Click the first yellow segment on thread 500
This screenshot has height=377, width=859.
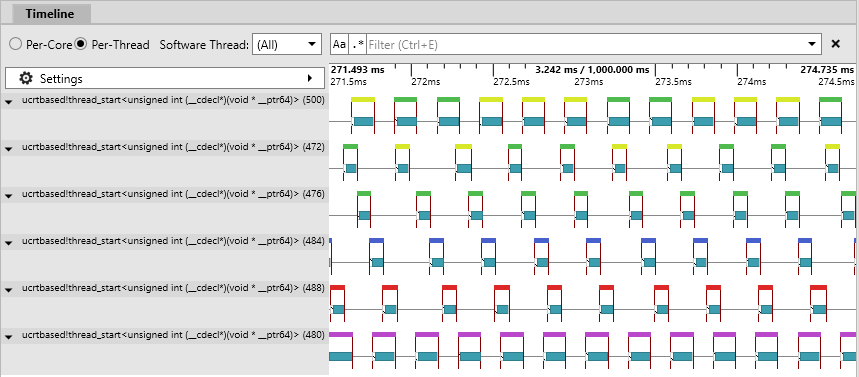pyautogui.click(x=363, y=99)
